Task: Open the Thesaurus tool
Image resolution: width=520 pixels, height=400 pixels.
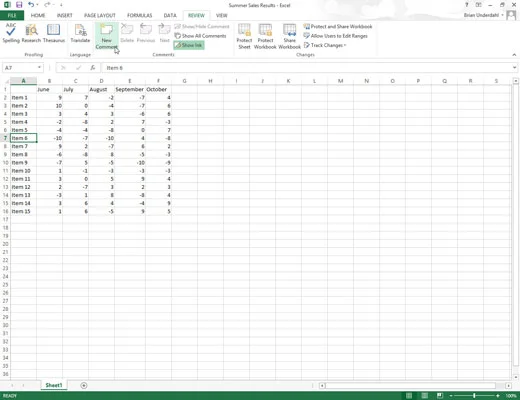Action: (54, 33)
